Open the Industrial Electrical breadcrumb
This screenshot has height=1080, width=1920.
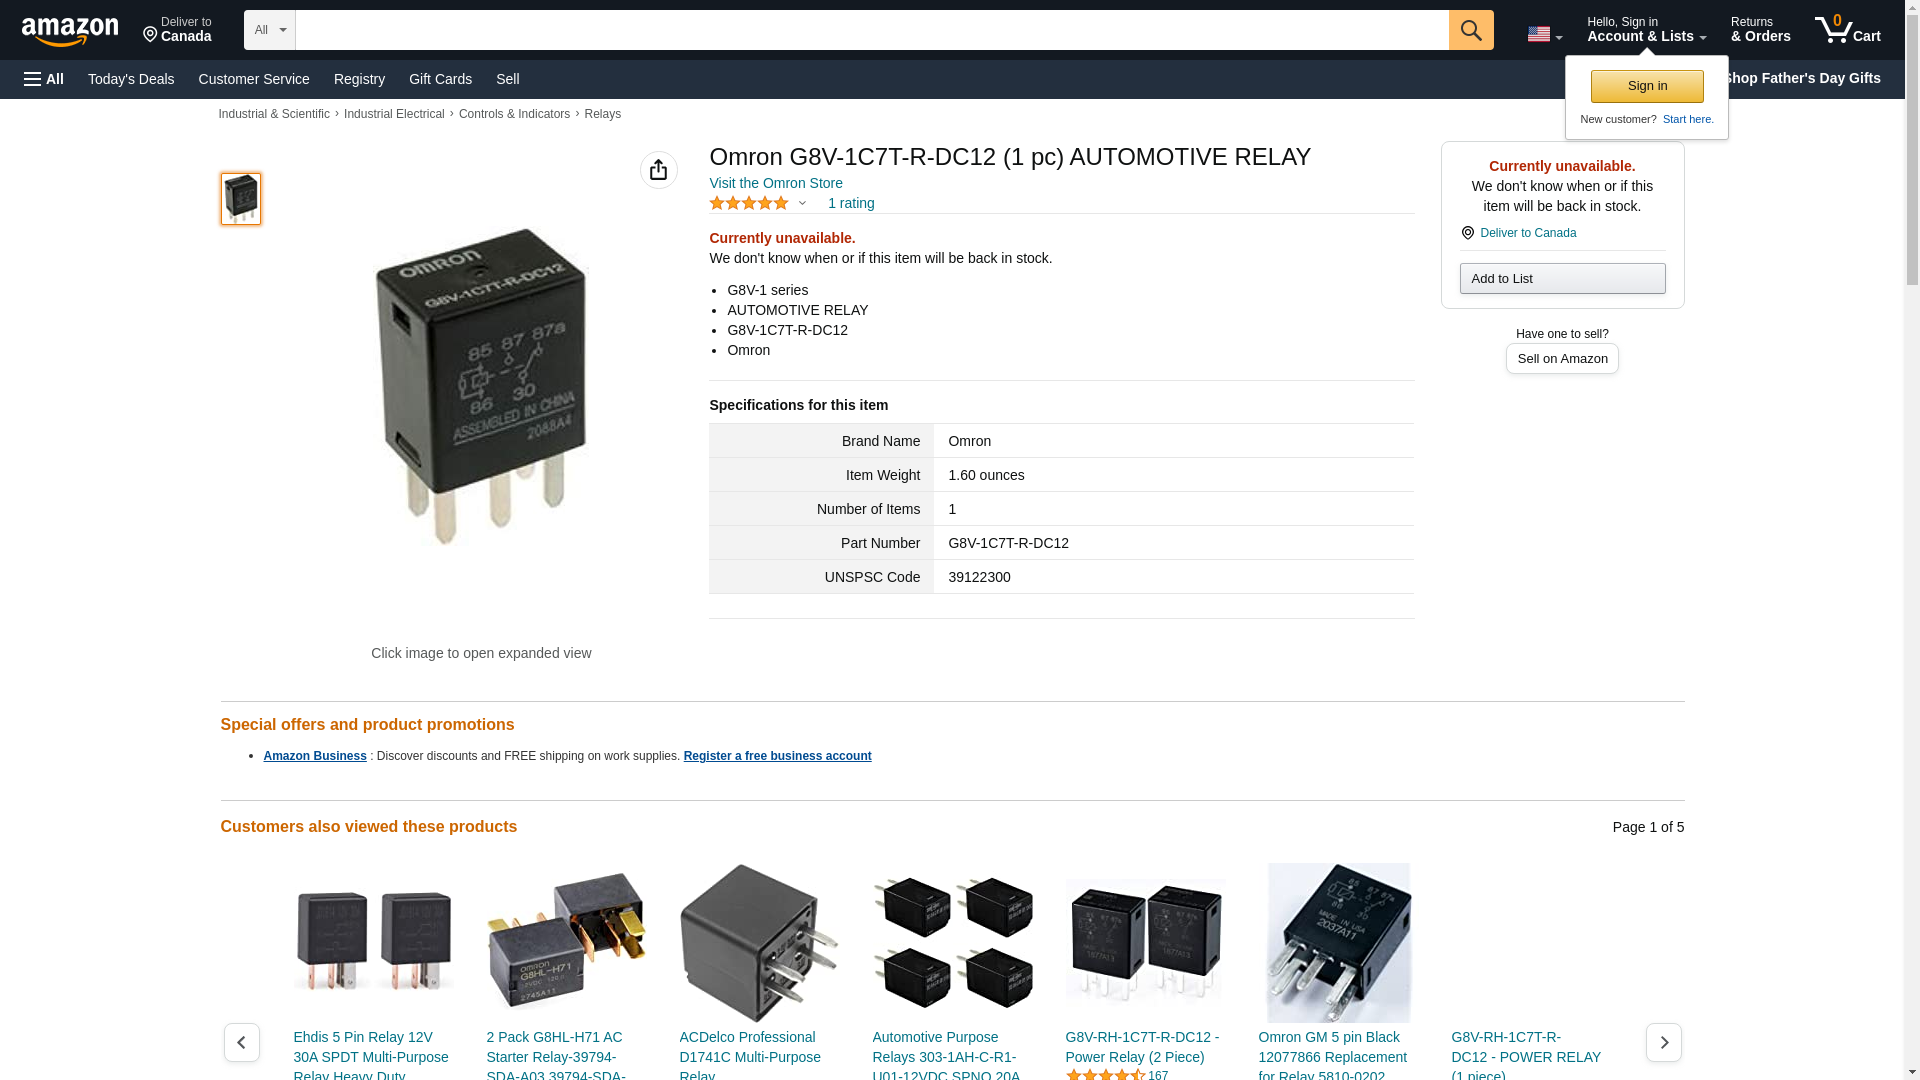point(394,114)
